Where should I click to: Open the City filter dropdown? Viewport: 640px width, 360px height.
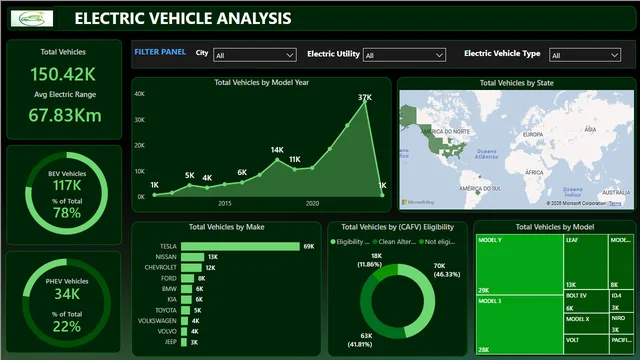tap(255, 55)
